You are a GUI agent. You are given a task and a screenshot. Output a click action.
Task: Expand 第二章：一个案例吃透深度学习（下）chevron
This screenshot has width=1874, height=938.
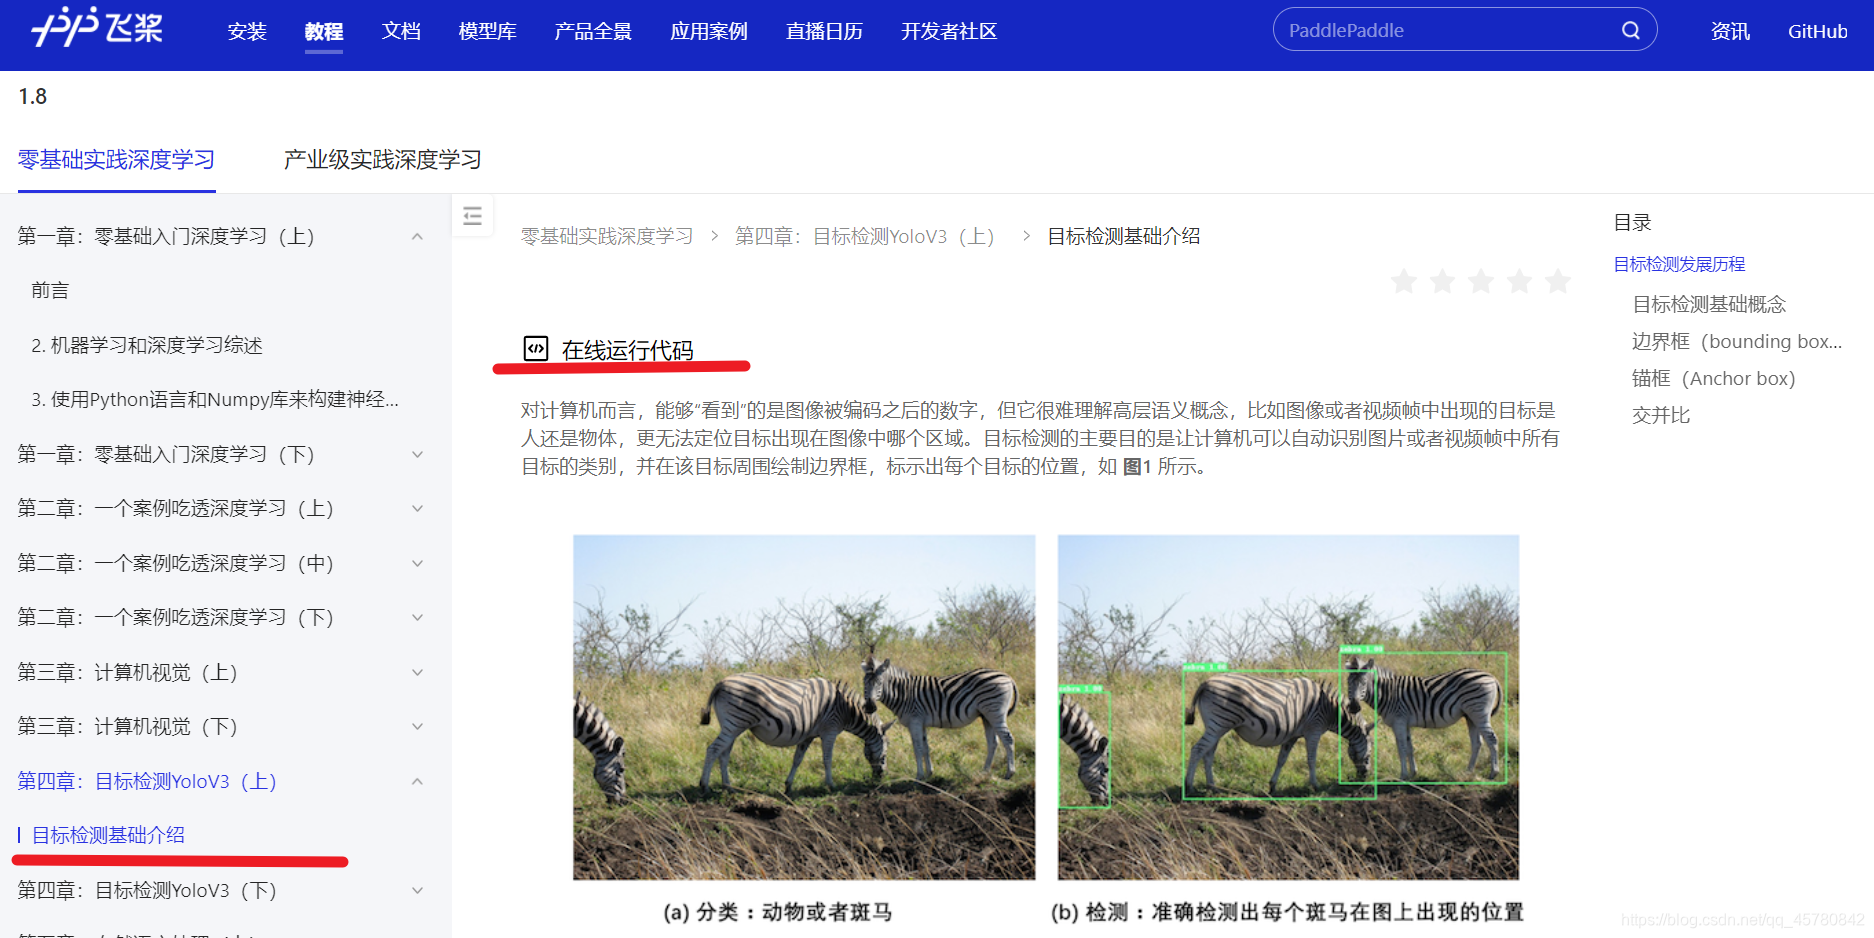click(417, 617)
